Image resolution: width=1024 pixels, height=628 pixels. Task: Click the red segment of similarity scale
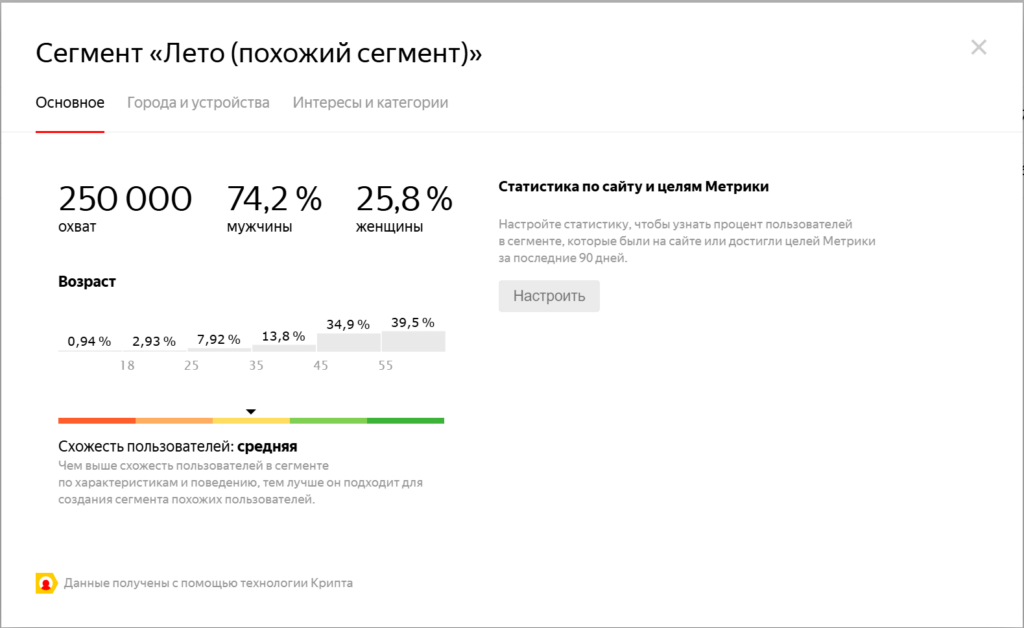click(97, 421)
